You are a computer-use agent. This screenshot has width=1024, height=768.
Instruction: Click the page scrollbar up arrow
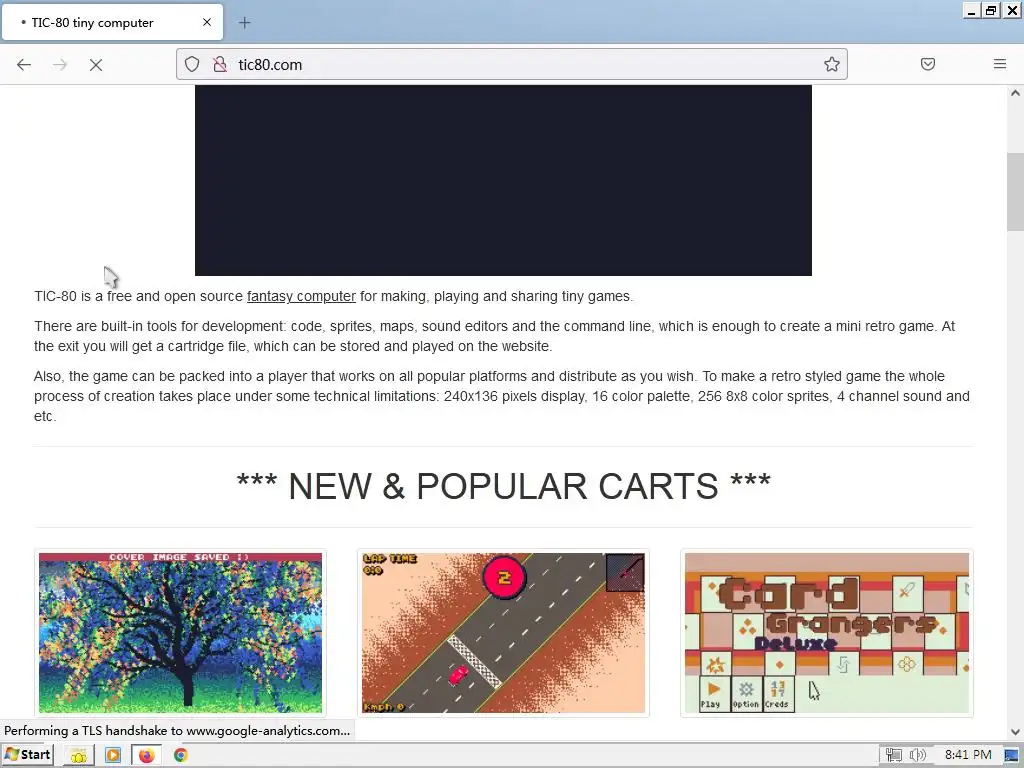[1015, 93]
